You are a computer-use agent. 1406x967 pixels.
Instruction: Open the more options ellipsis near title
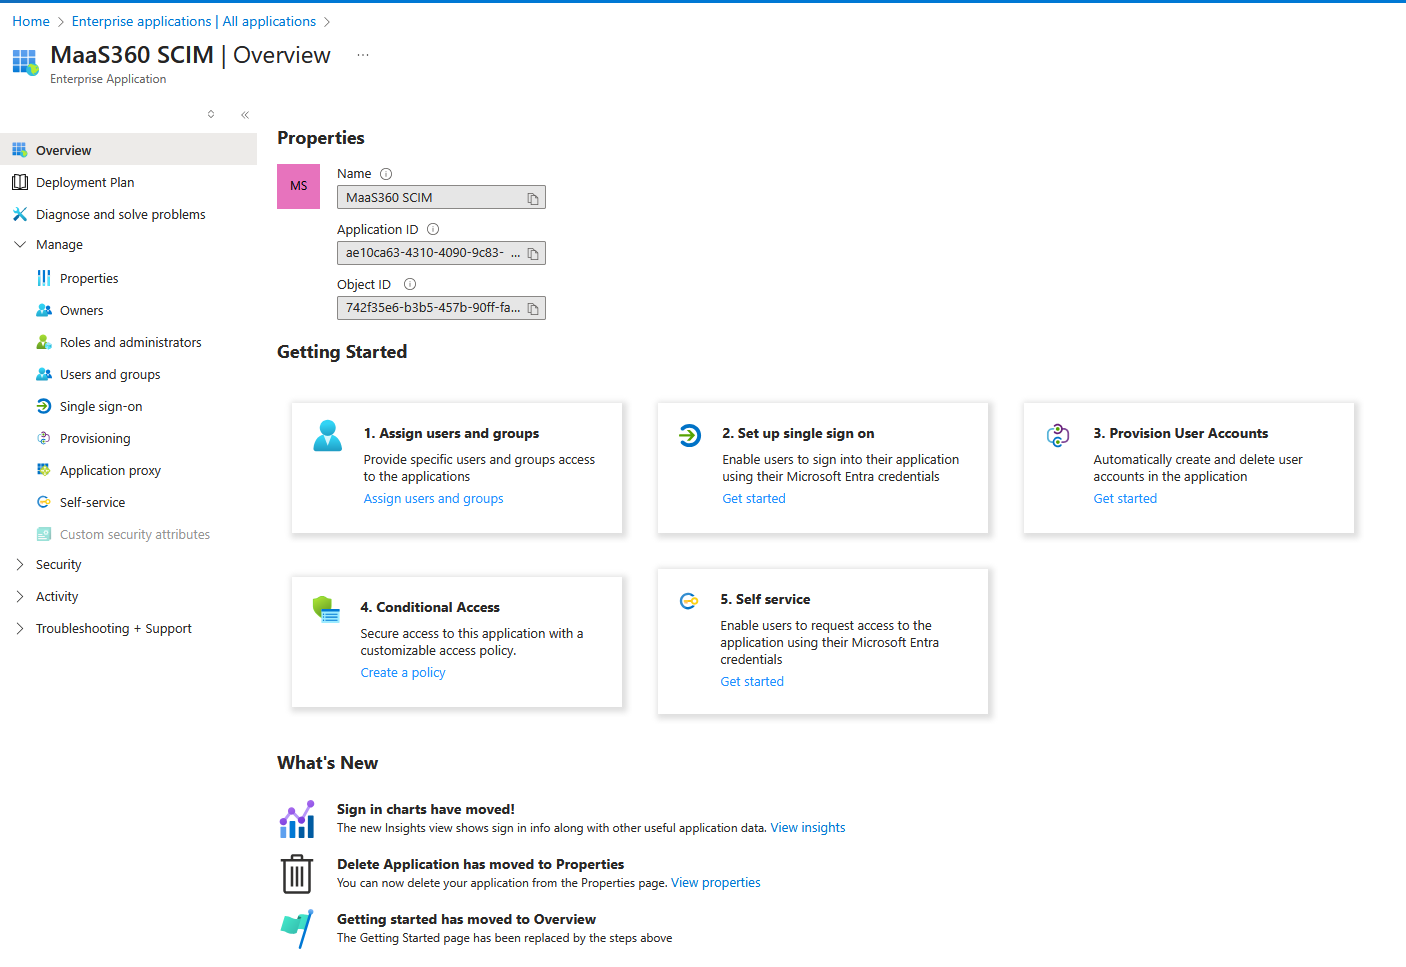coord(363,55)
